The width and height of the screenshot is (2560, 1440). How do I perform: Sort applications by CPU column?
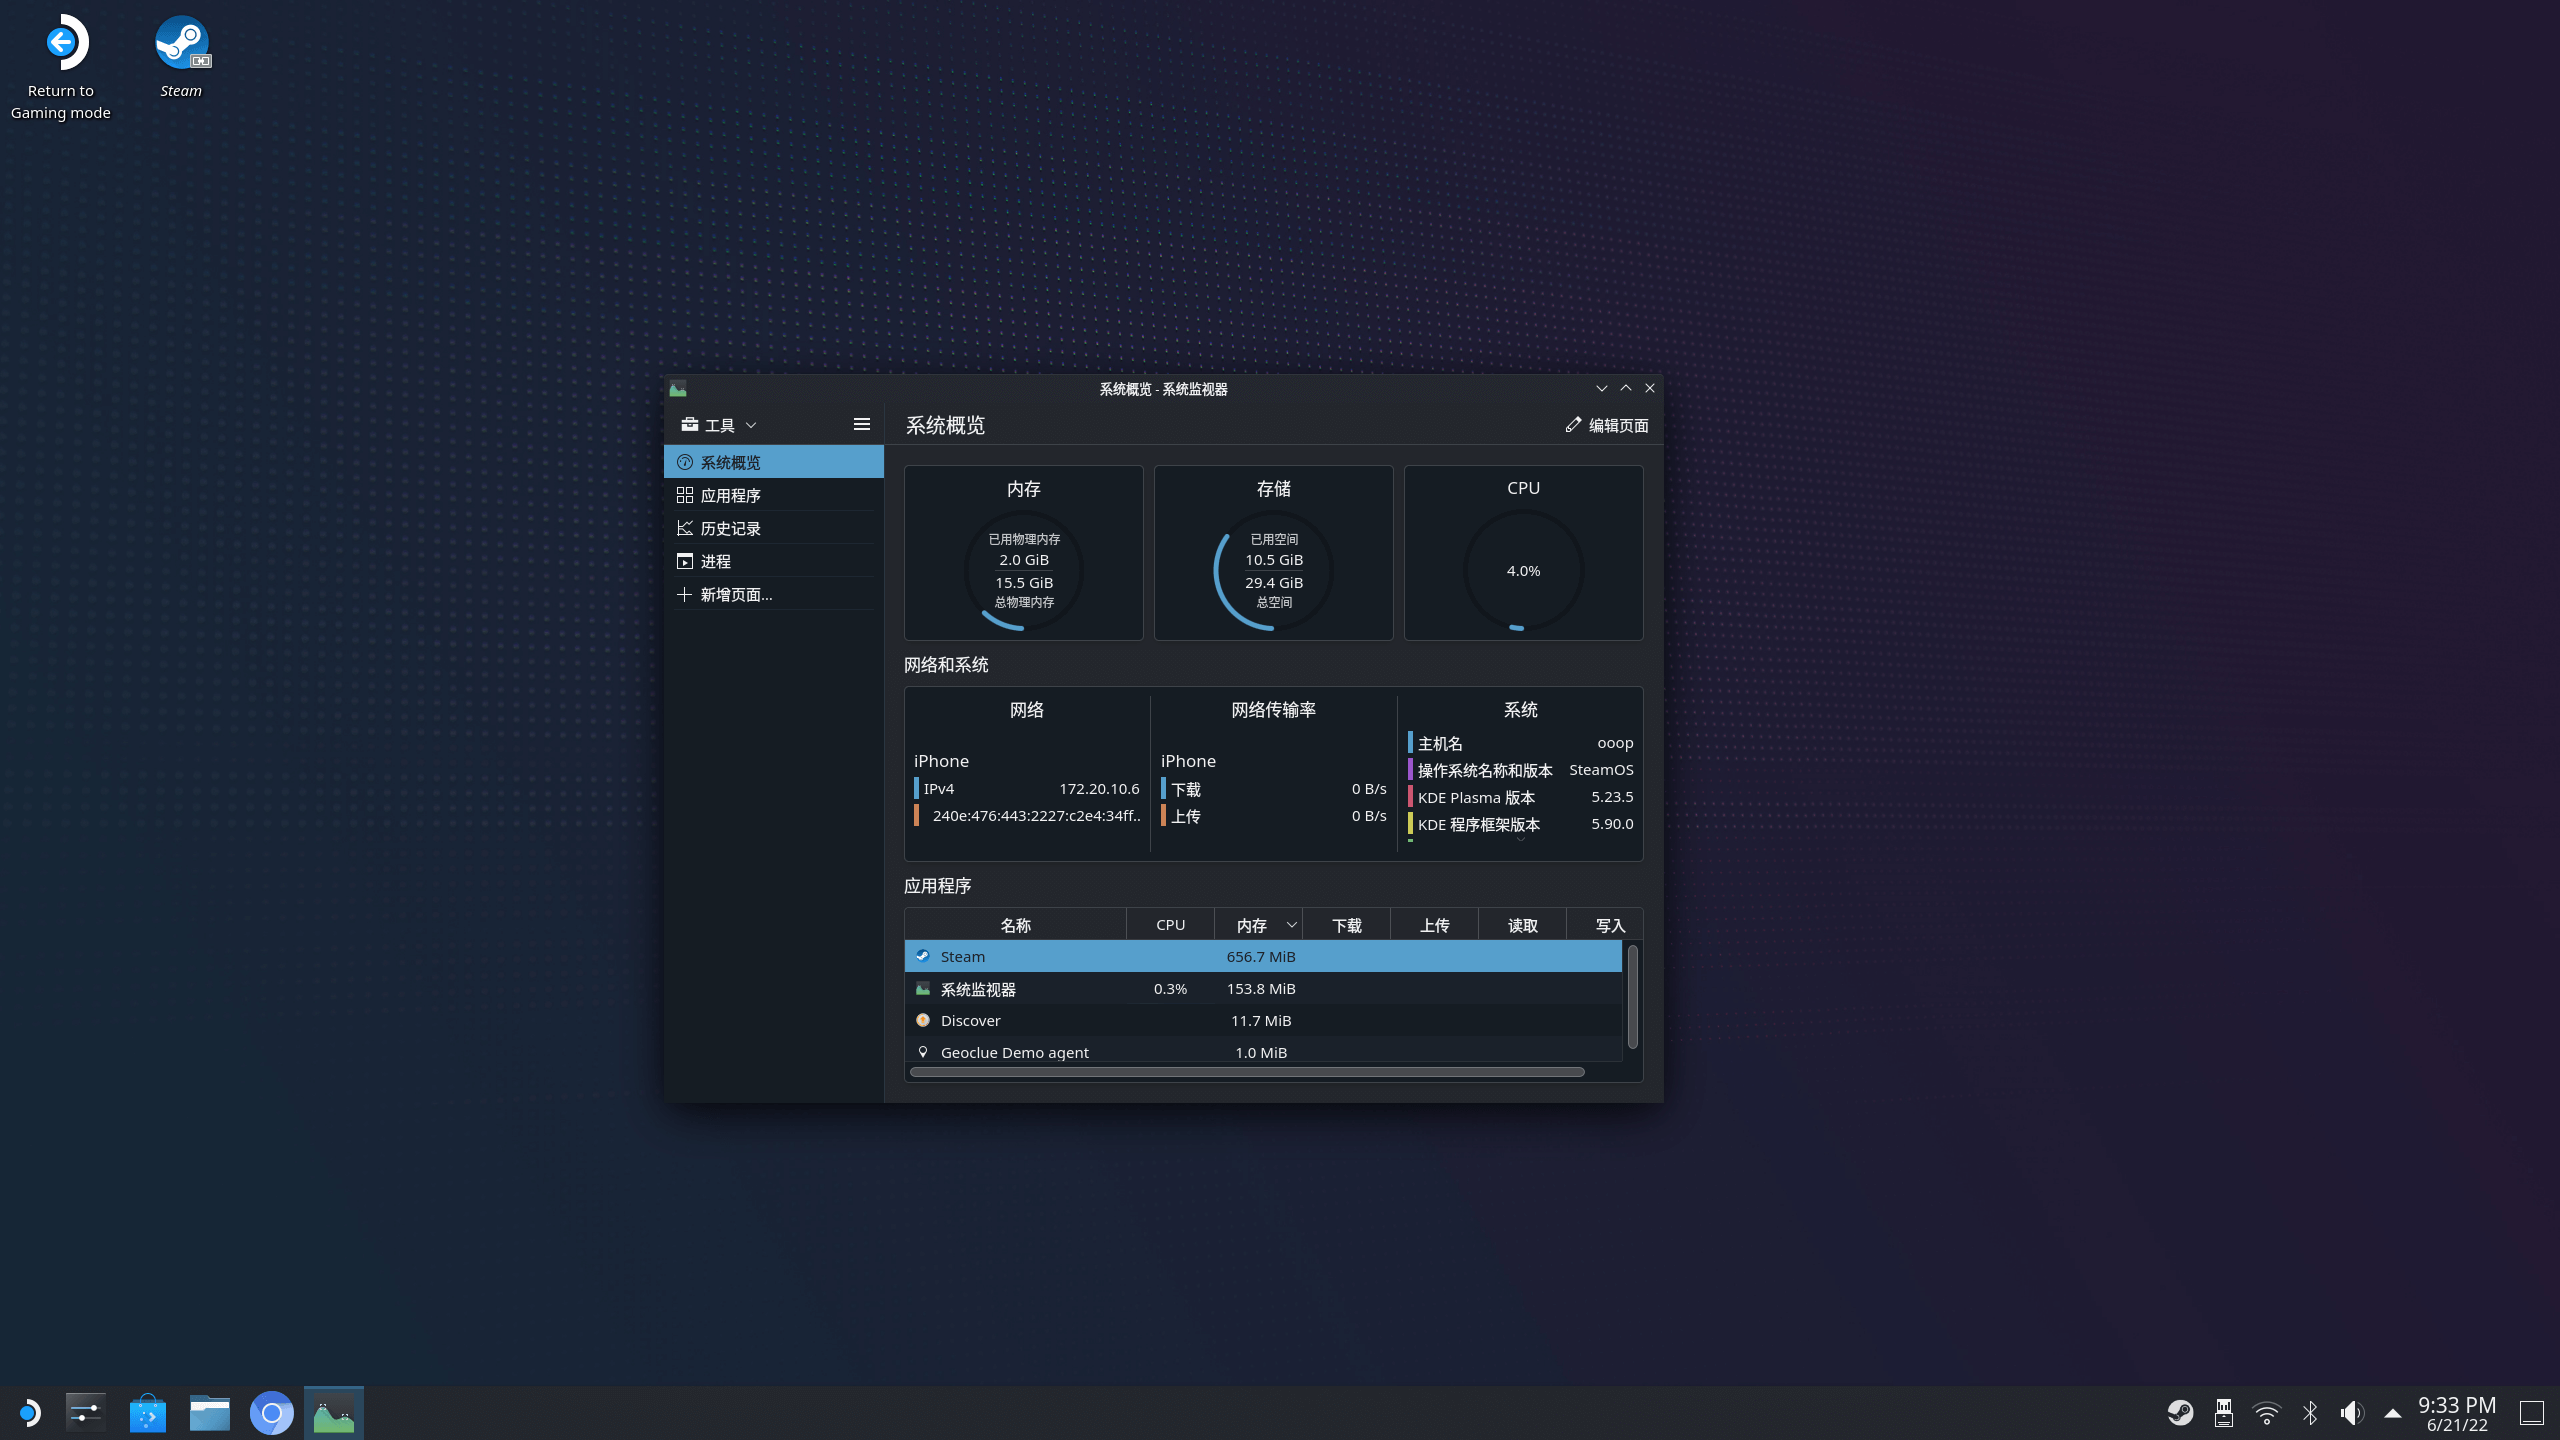pyautogui.click(x=1170, y=925)
